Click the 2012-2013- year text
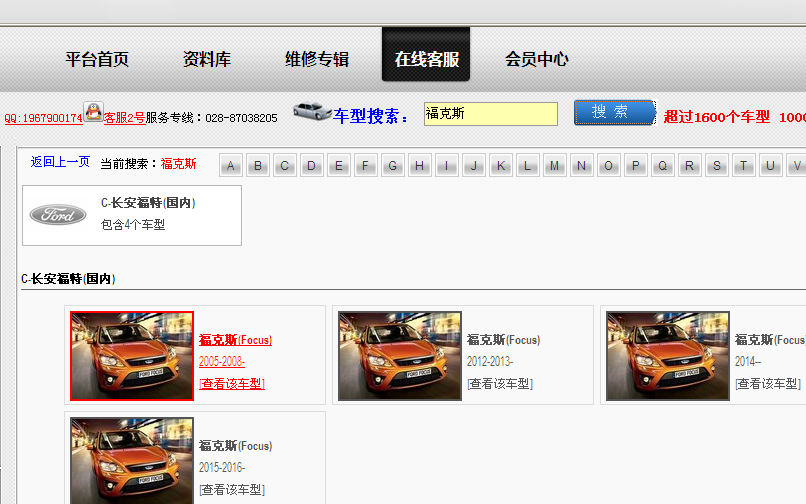The width and height of the screenshot is (806, 504). pyautogui.click(x=490, y=362)
